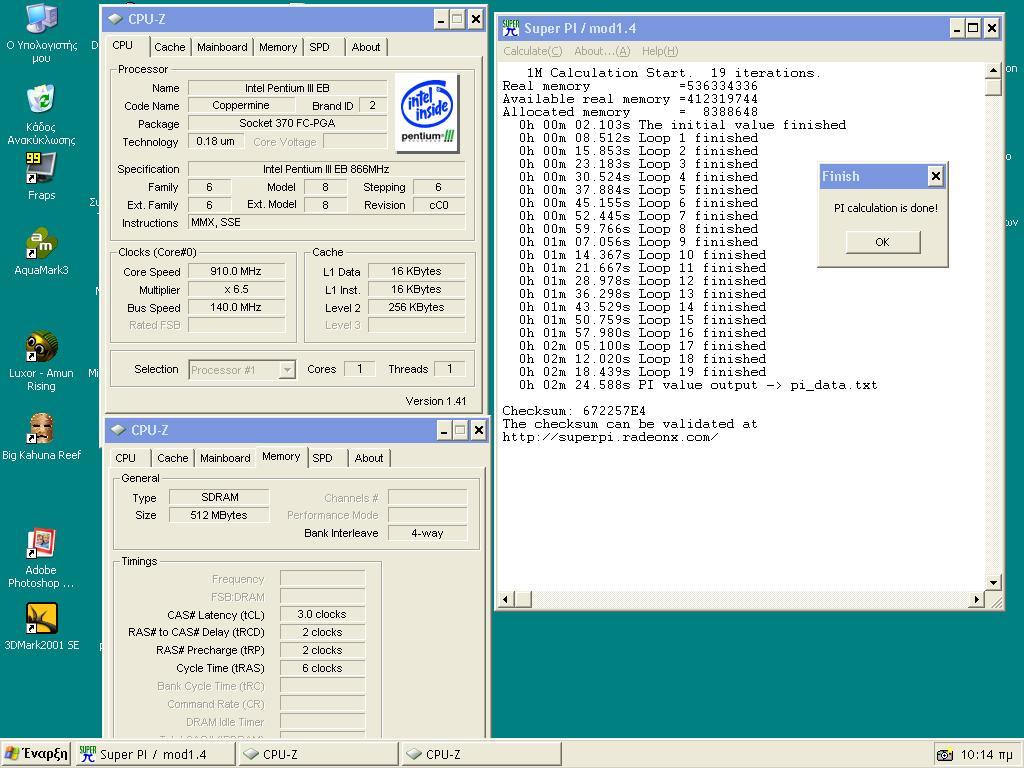
Task: Open the About tab in upper CPU-Z
Action: point(366,47)
